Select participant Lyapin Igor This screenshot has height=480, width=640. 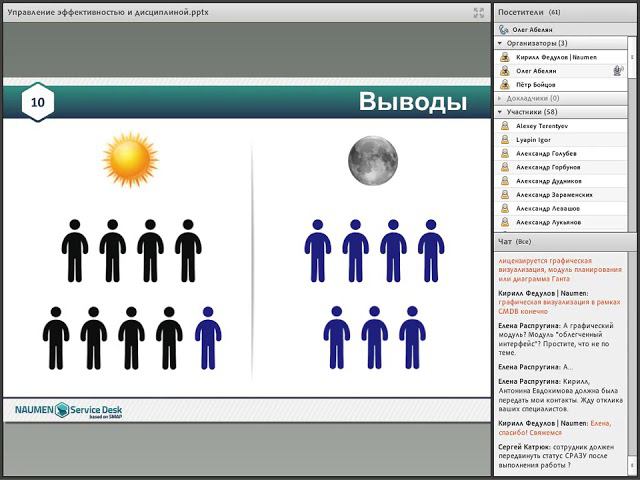pos(561,140)
